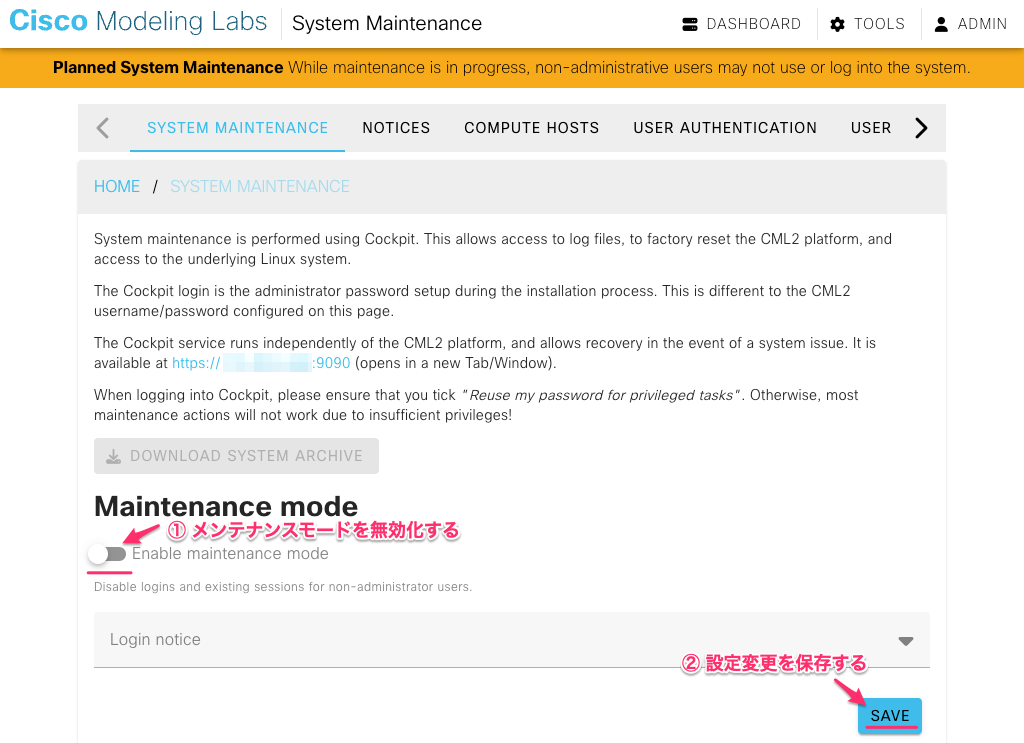Click the Cisco Modeling Labs logo
1024x743 pixels.
[x=138, y=22]
